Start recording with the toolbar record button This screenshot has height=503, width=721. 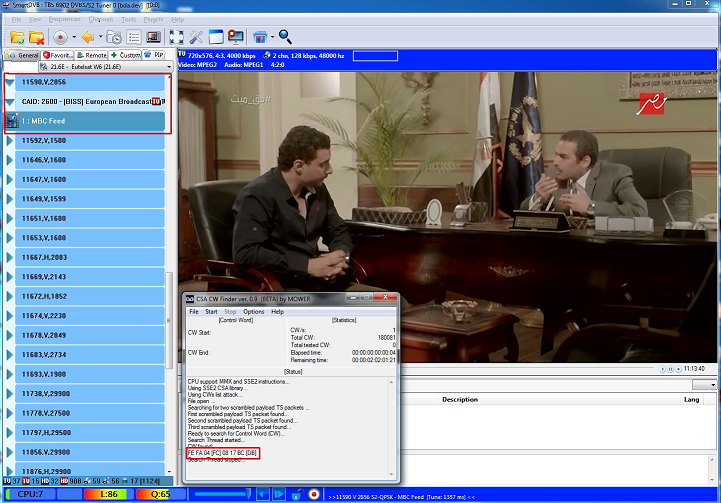pyautogui.click(x=60, y=37)
